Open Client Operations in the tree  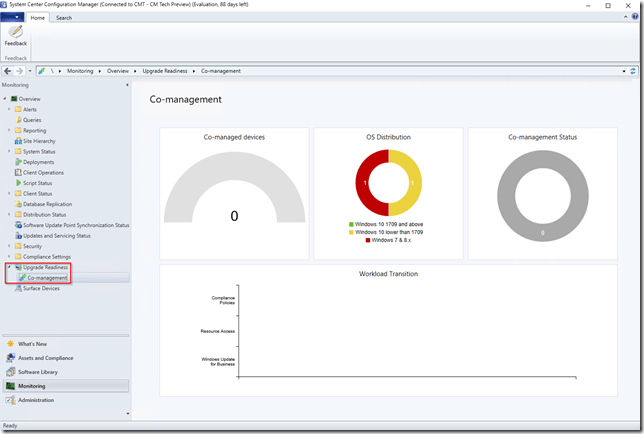click(44, 172)
